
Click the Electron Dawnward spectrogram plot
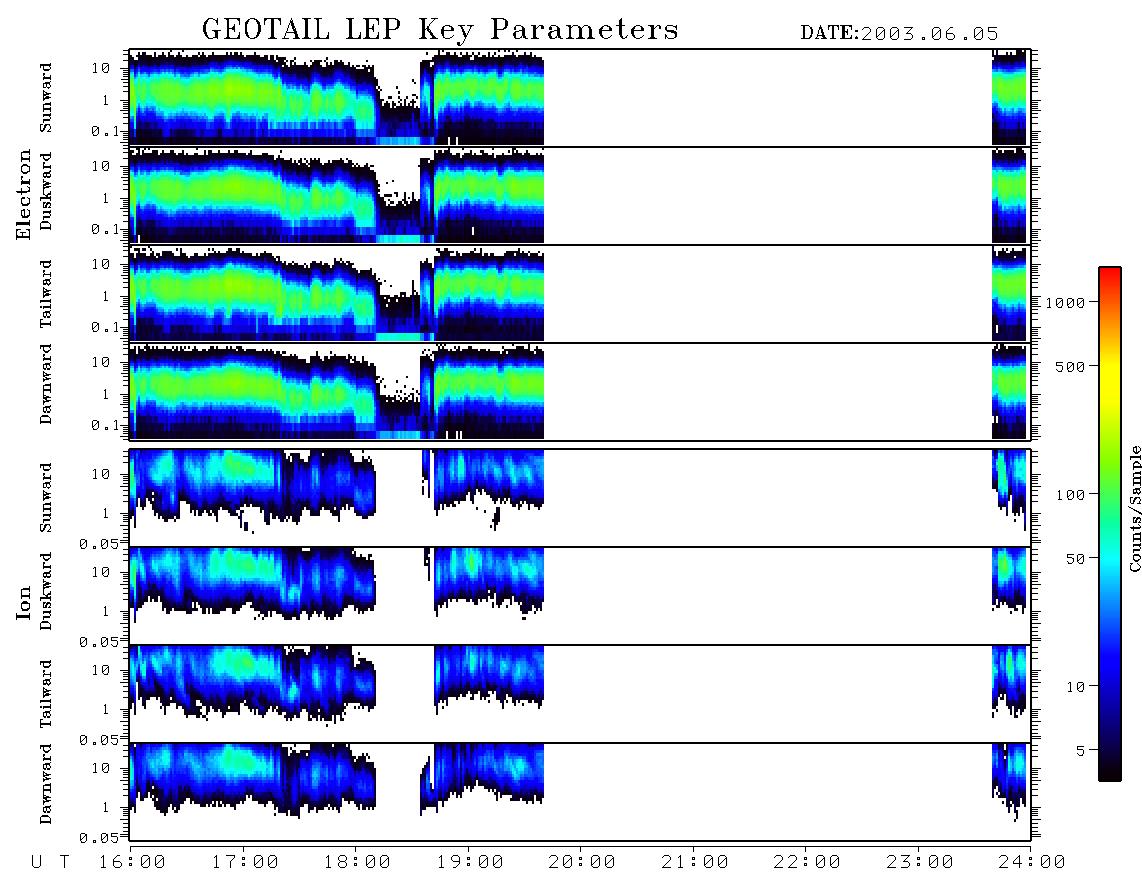[580, 392]
